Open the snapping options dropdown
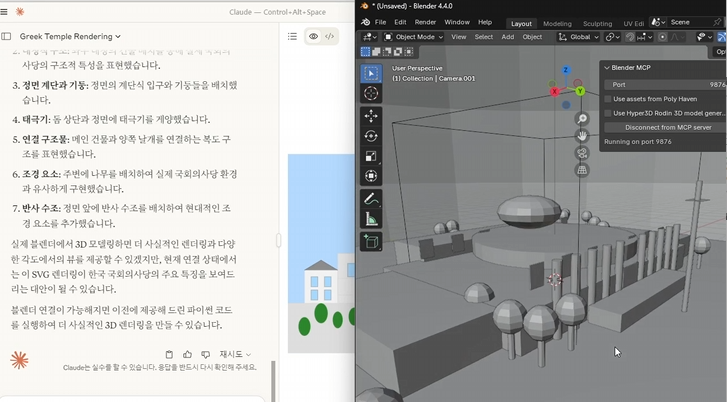 point(645,37)
